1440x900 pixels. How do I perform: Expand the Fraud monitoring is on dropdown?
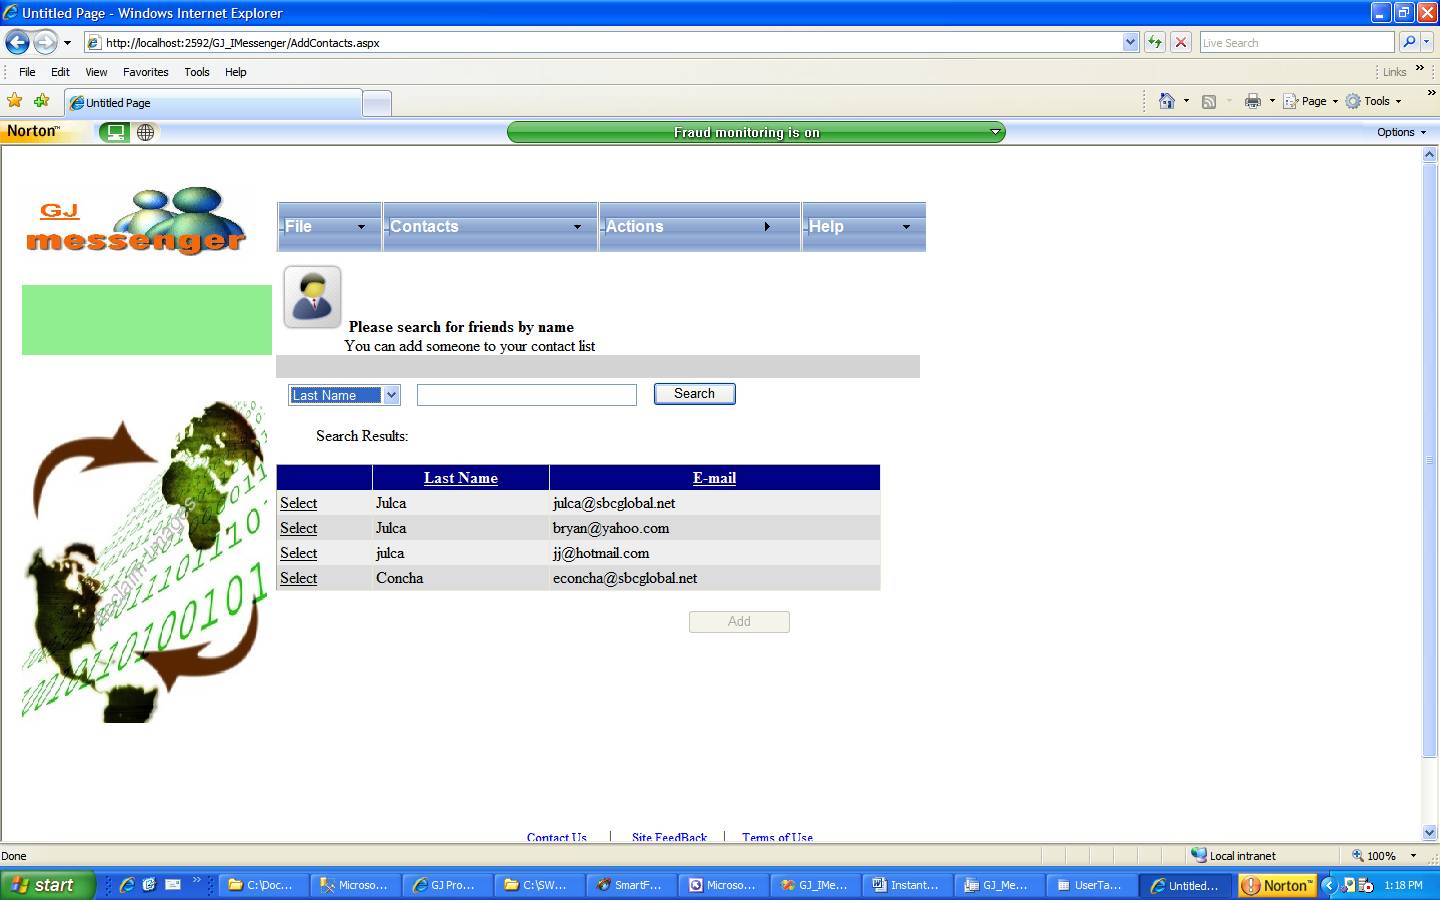[x=995, y=132]
